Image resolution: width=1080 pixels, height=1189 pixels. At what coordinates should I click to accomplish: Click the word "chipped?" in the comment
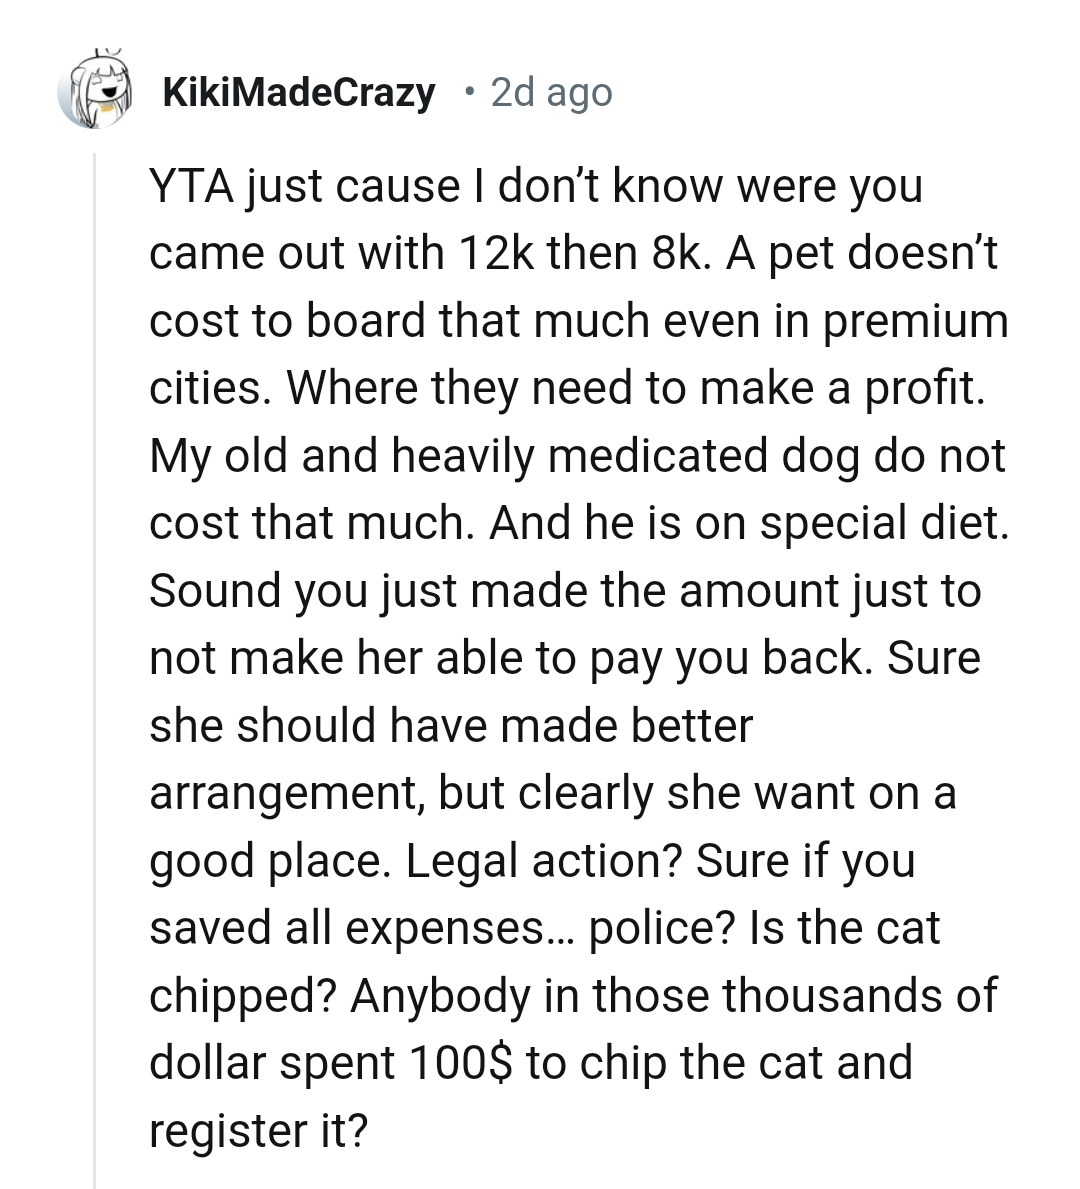click(241, 996)
